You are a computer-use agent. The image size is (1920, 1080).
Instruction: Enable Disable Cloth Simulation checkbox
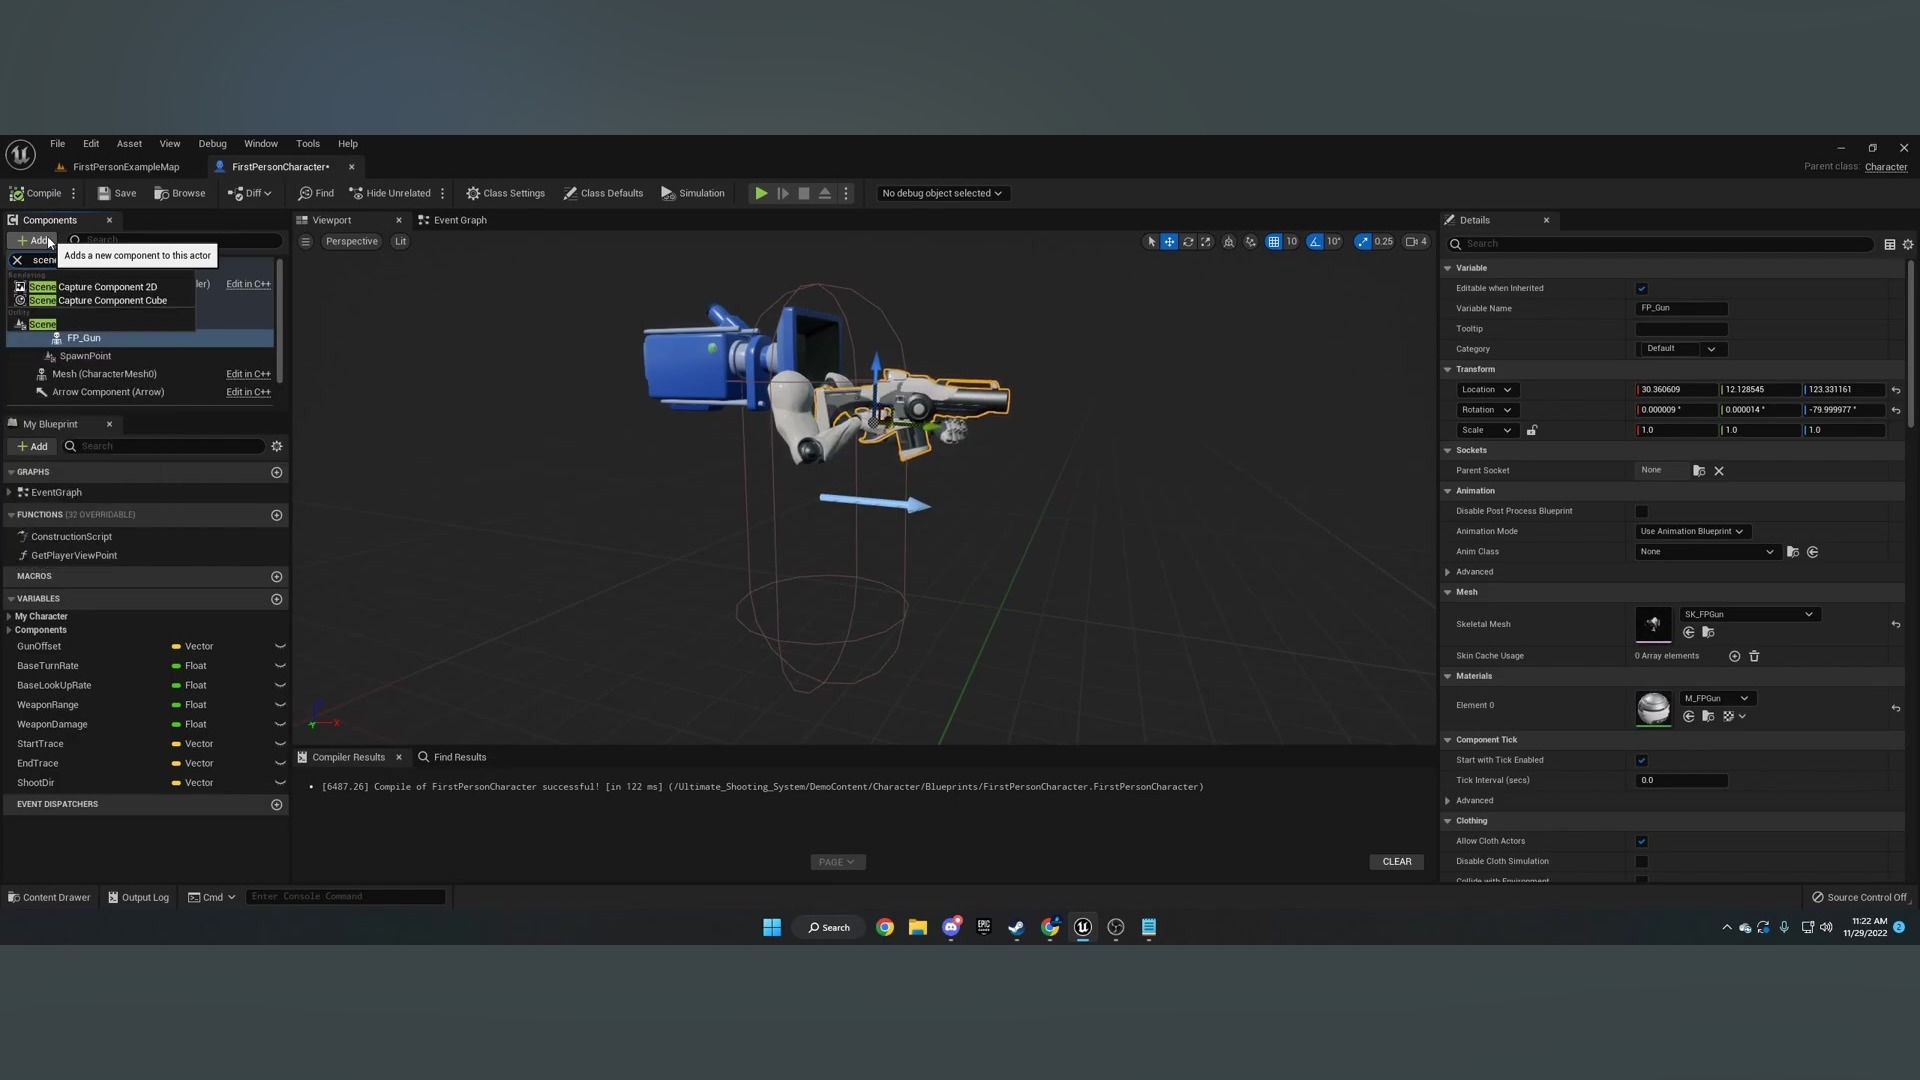[x=1641, y=861]
